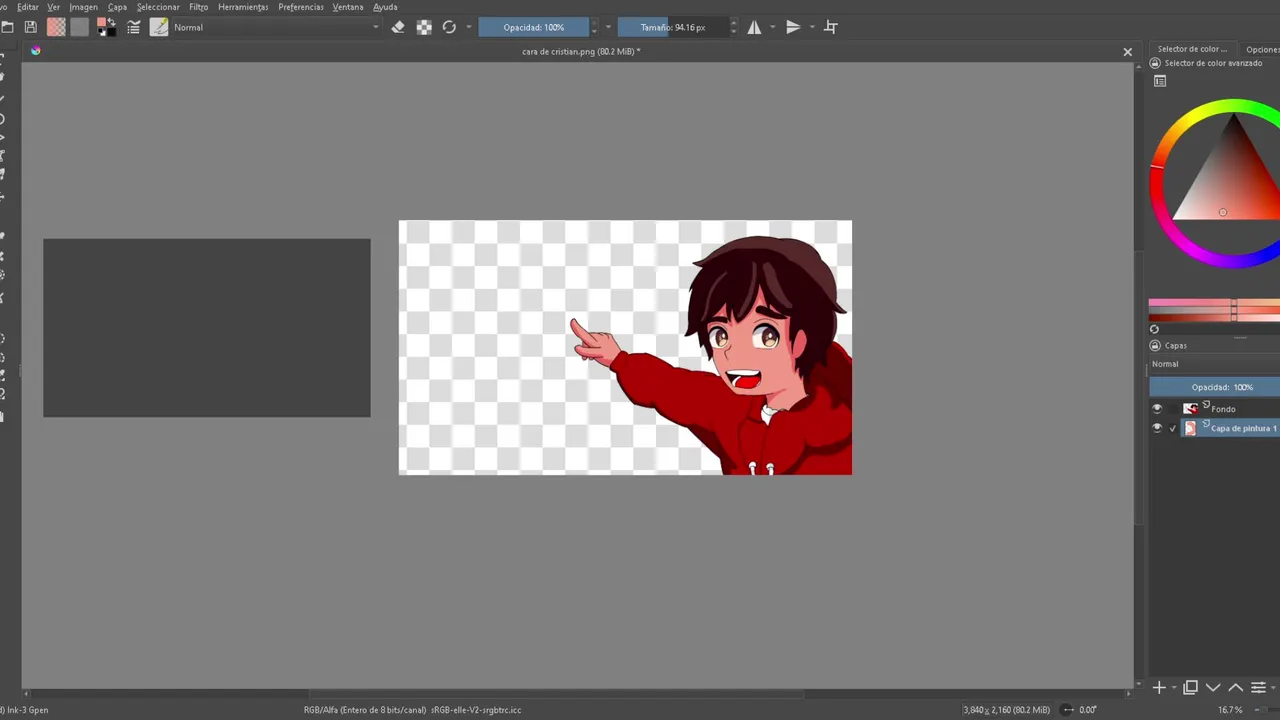This screenshot has width=1280, height=720.
Task: Save the document with floppy icon
Action: coord(31,27)
